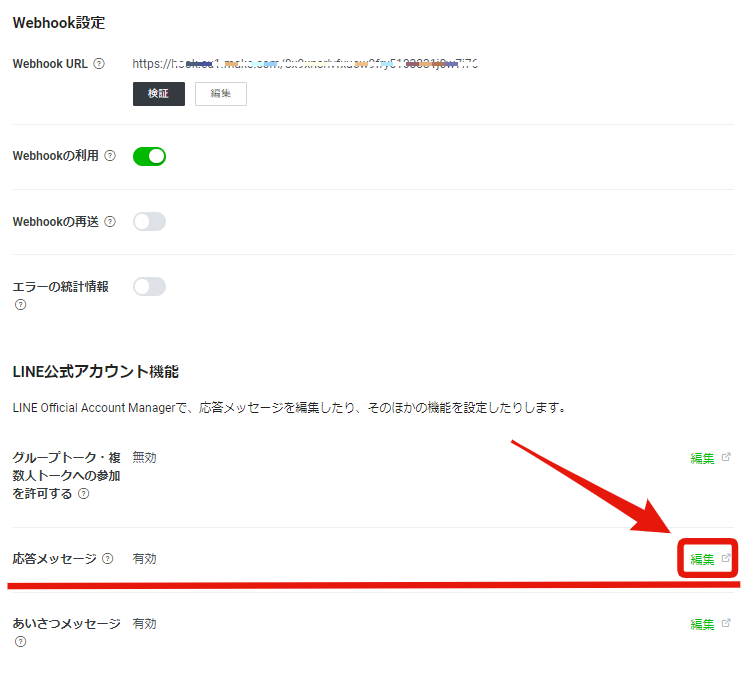755x682 pixels.
Task: Open help icon next to を許可する
Action: click(x=84, y=494)
